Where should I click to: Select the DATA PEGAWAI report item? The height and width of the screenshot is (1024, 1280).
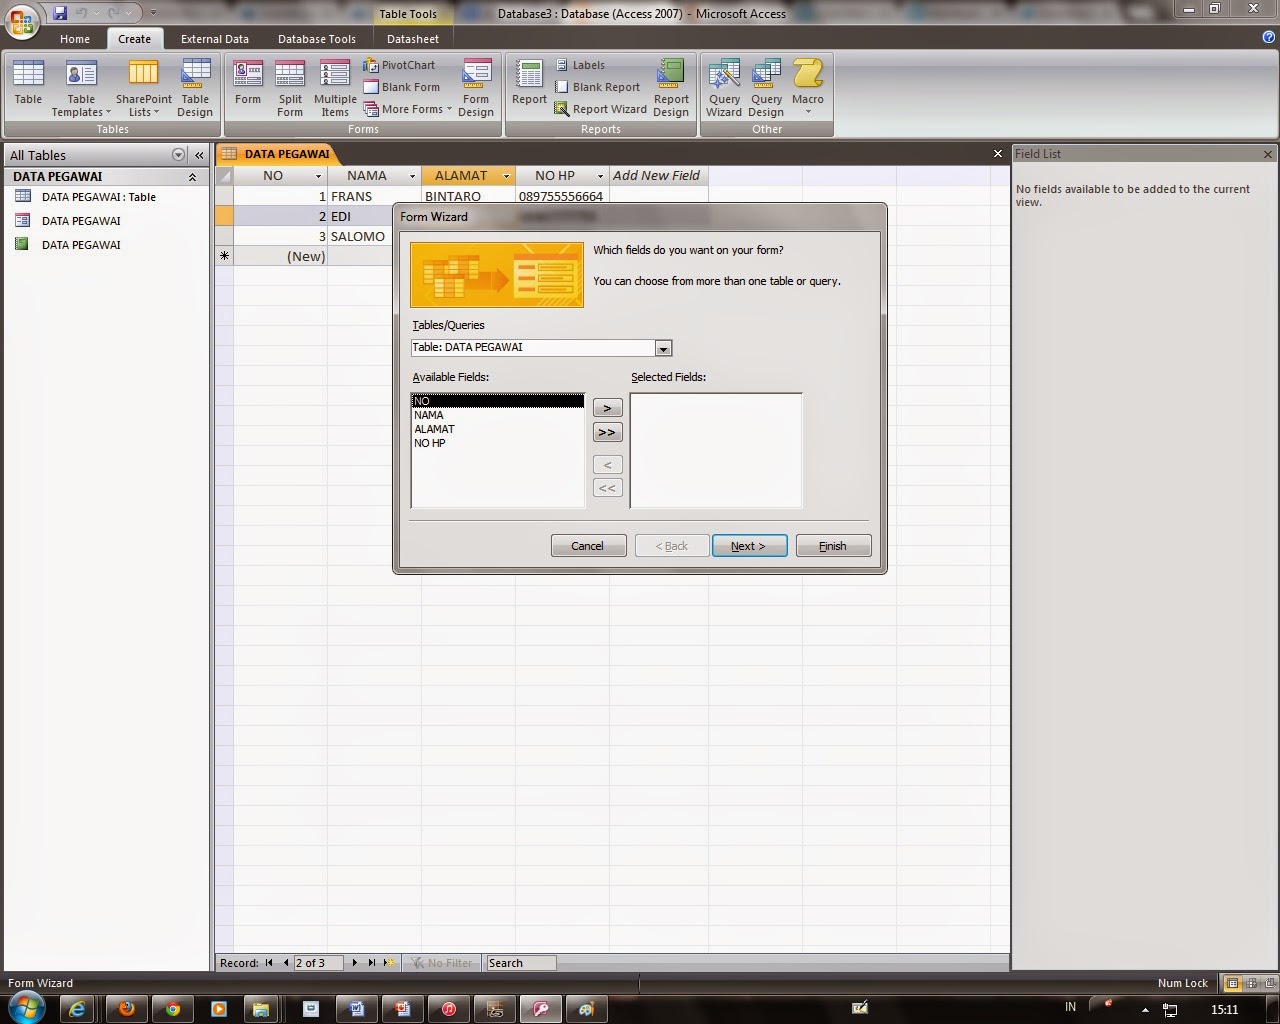tap(81, 245)
